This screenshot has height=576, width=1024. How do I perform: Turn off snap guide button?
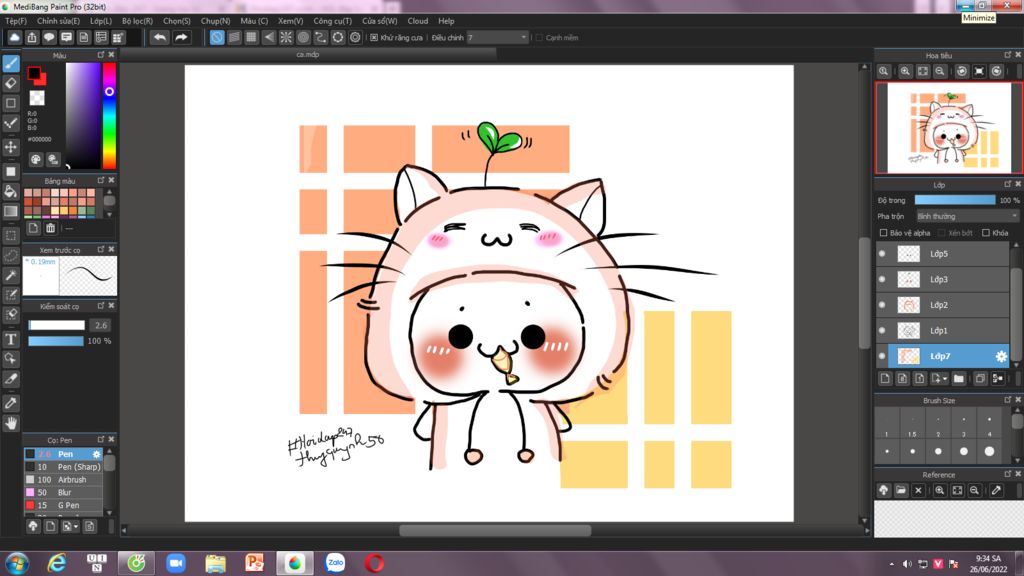pos(217,37)
